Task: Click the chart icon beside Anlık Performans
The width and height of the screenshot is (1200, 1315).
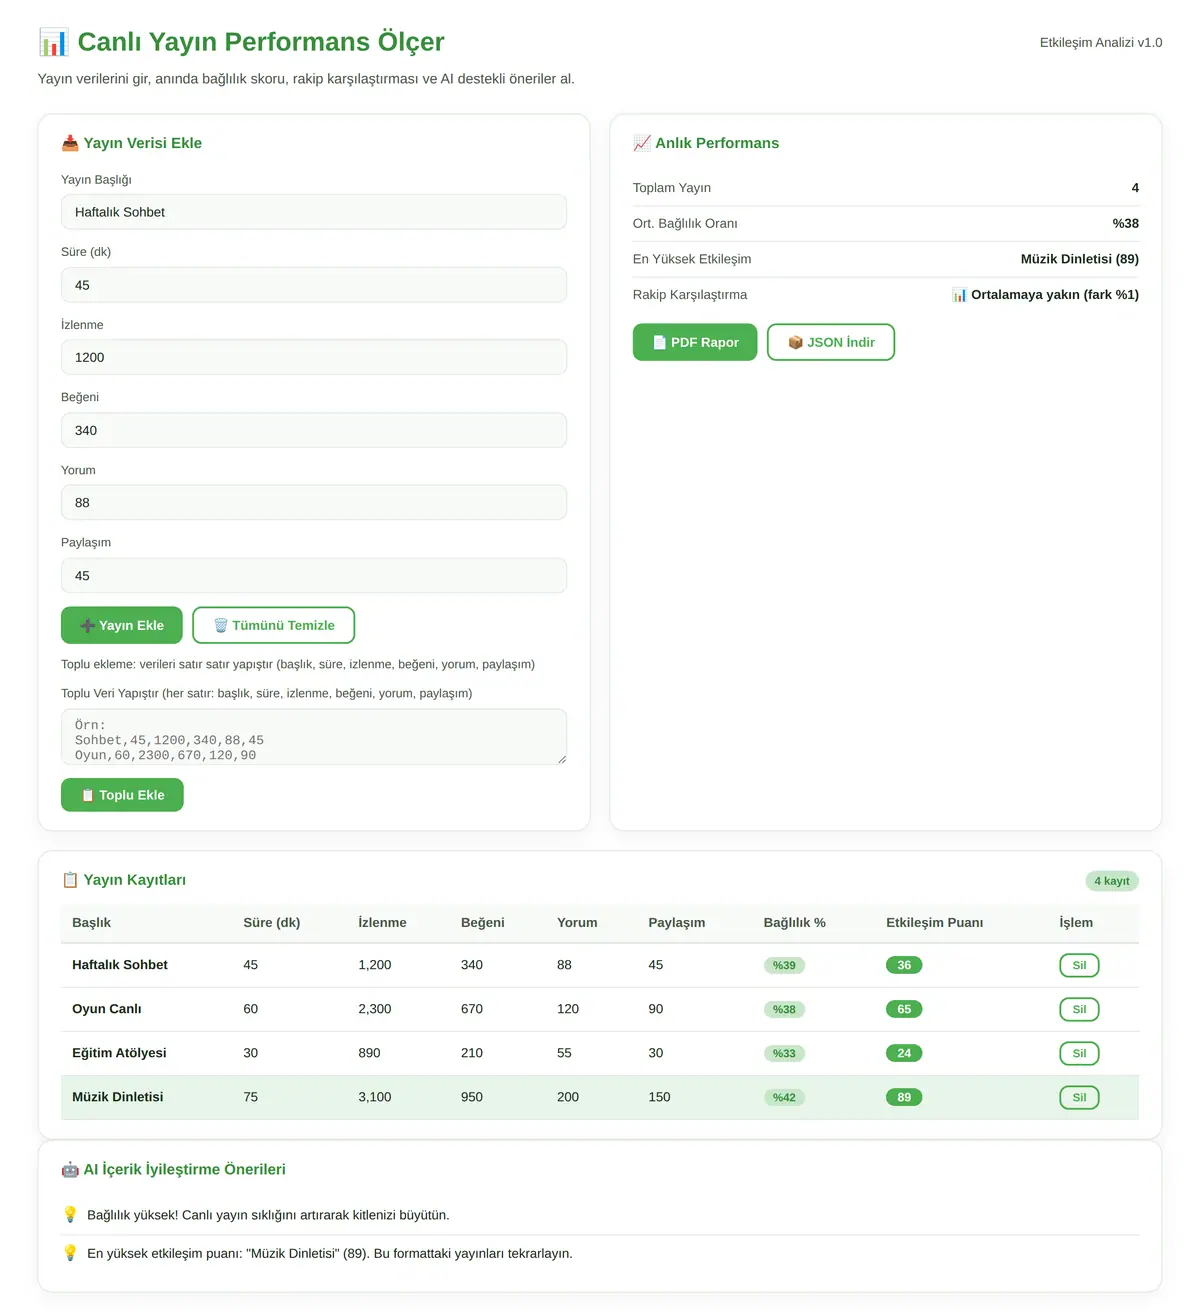Action: [x=642, y=143]
